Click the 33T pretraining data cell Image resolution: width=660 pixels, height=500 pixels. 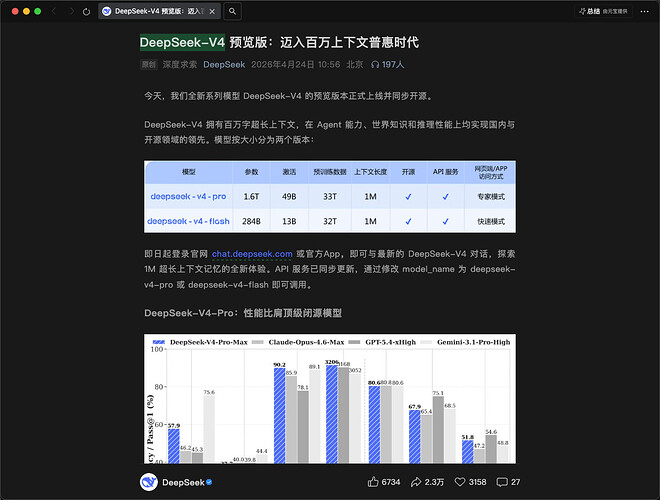point(330,197)
